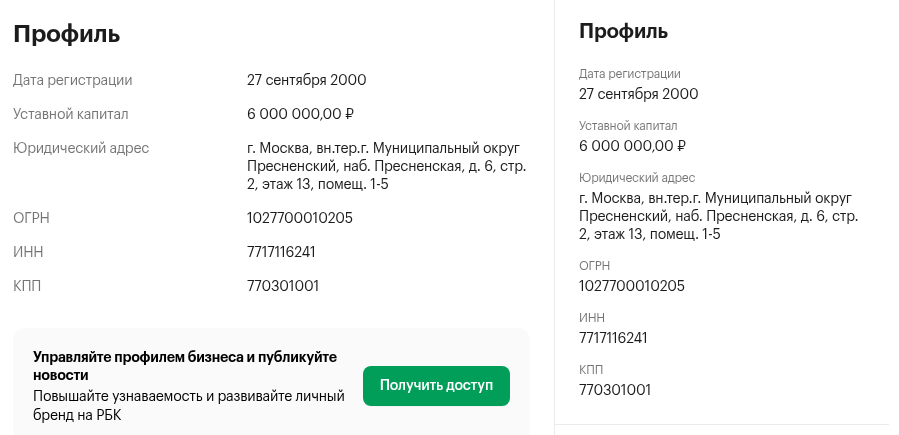The width and height of the screenshot is (899, 435).
Task: Click the larger "Профиль" heading in the main table
Action: [x=66, y=33]
